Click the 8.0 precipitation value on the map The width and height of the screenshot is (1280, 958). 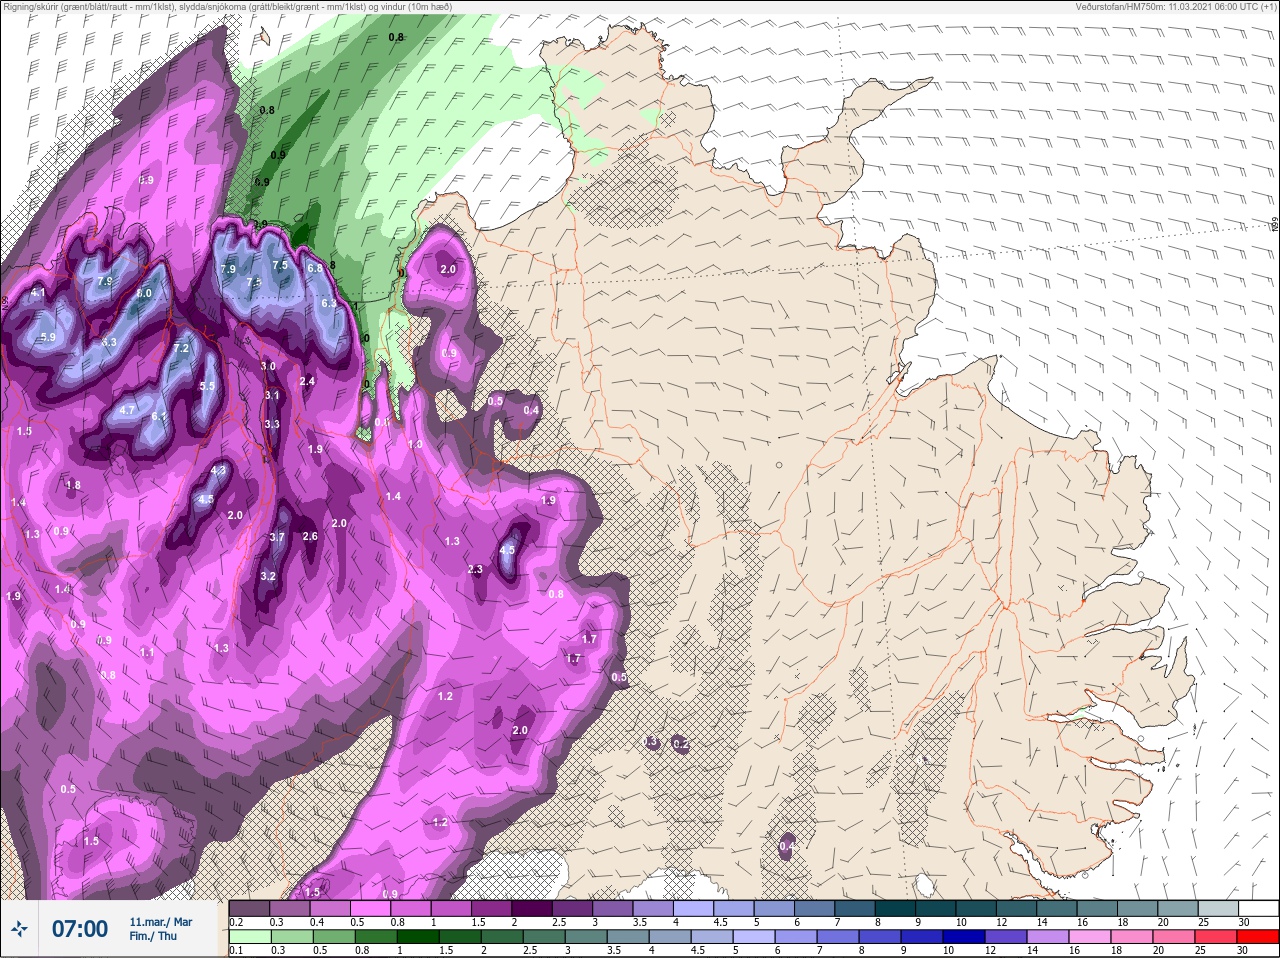144,293
